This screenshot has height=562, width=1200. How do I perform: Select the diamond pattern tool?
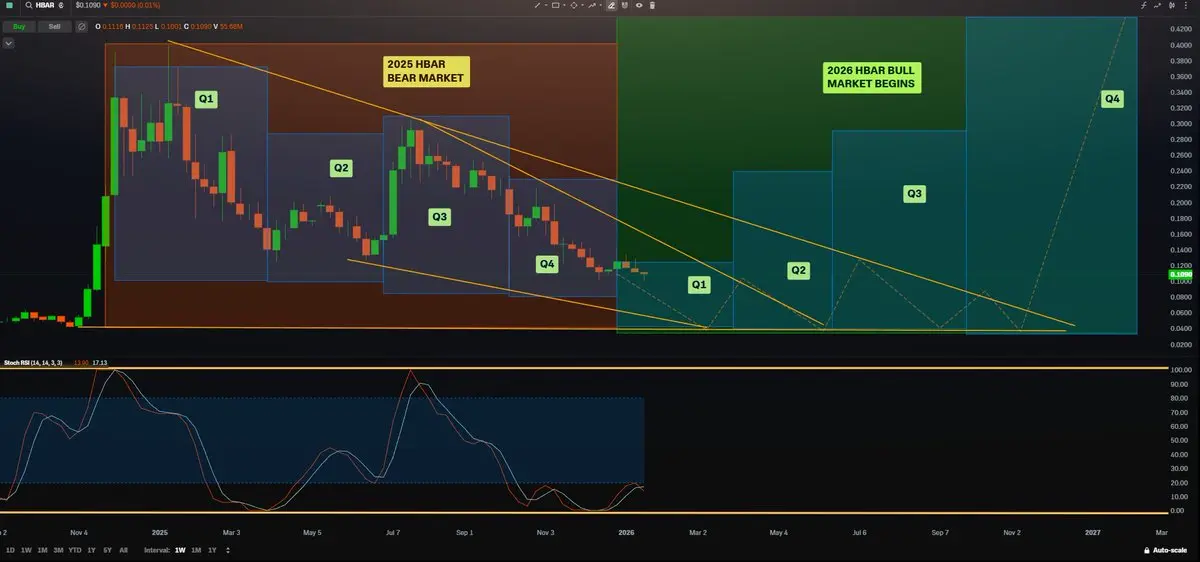point(573,5)
